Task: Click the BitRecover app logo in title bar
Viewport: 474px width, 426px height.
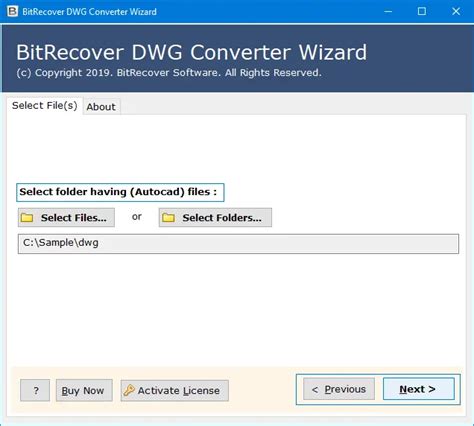Action: [x=12, y=11]
